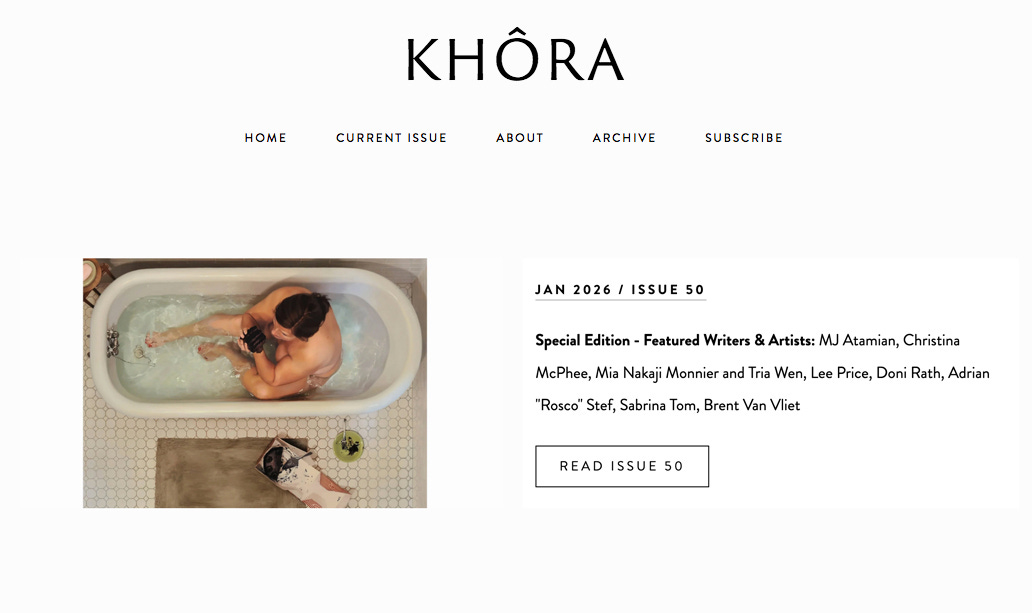Click the "Rosco" nickname in contributors

click(559, 405)
